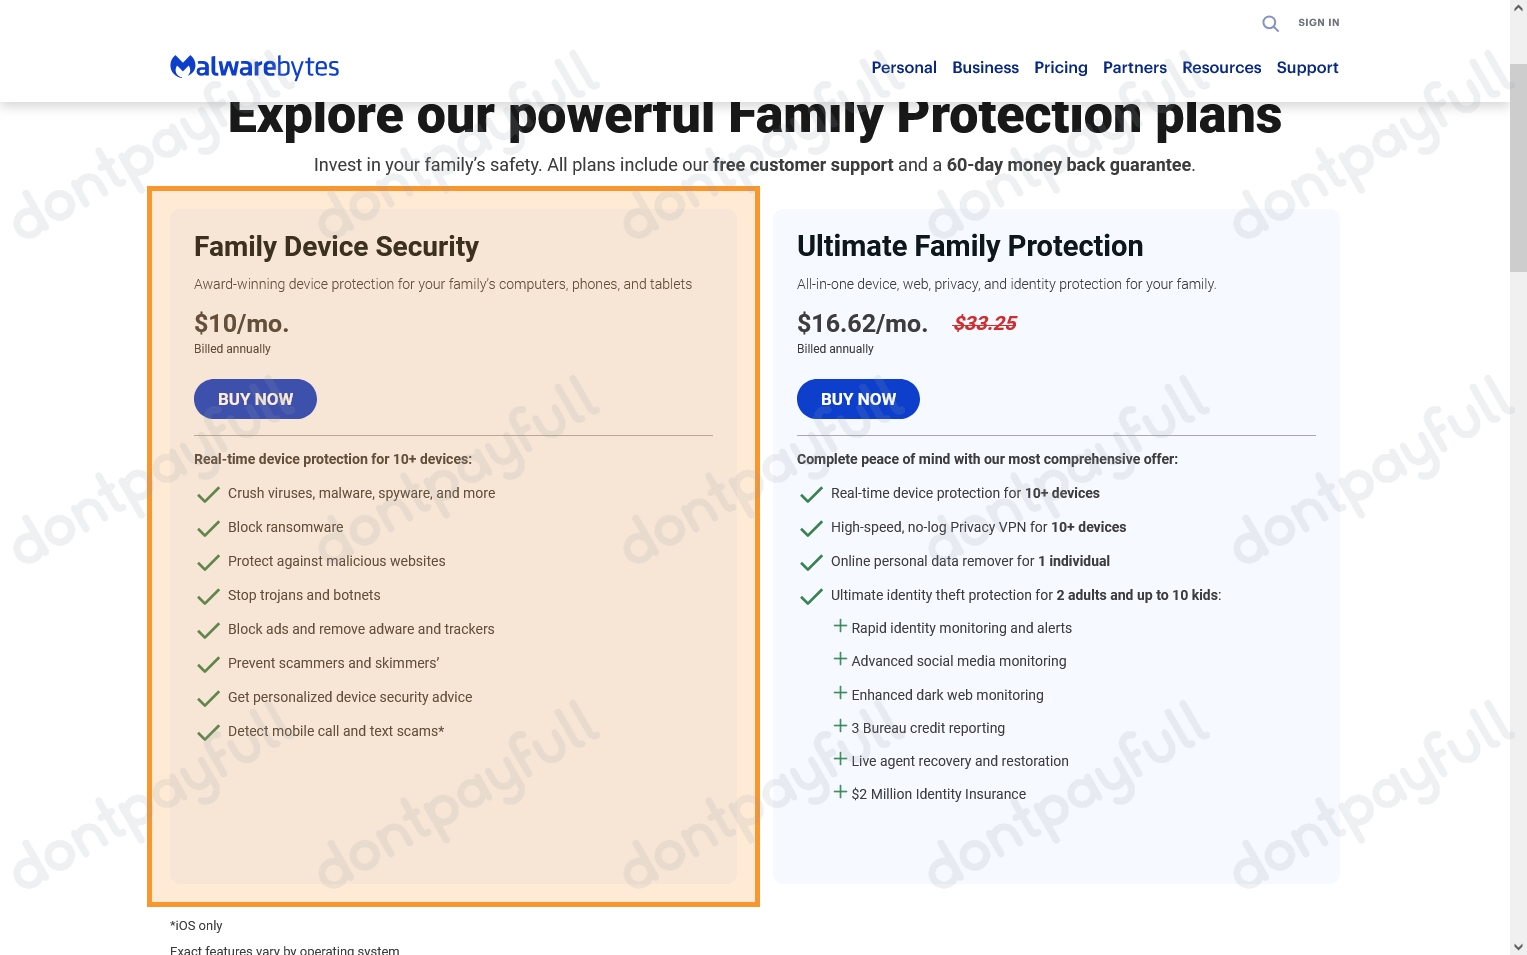Viewport: 1527px width, 955px height.
Task: Click the Malwarebytes logo
Action: pyautogui.click(x=255, y=67)
